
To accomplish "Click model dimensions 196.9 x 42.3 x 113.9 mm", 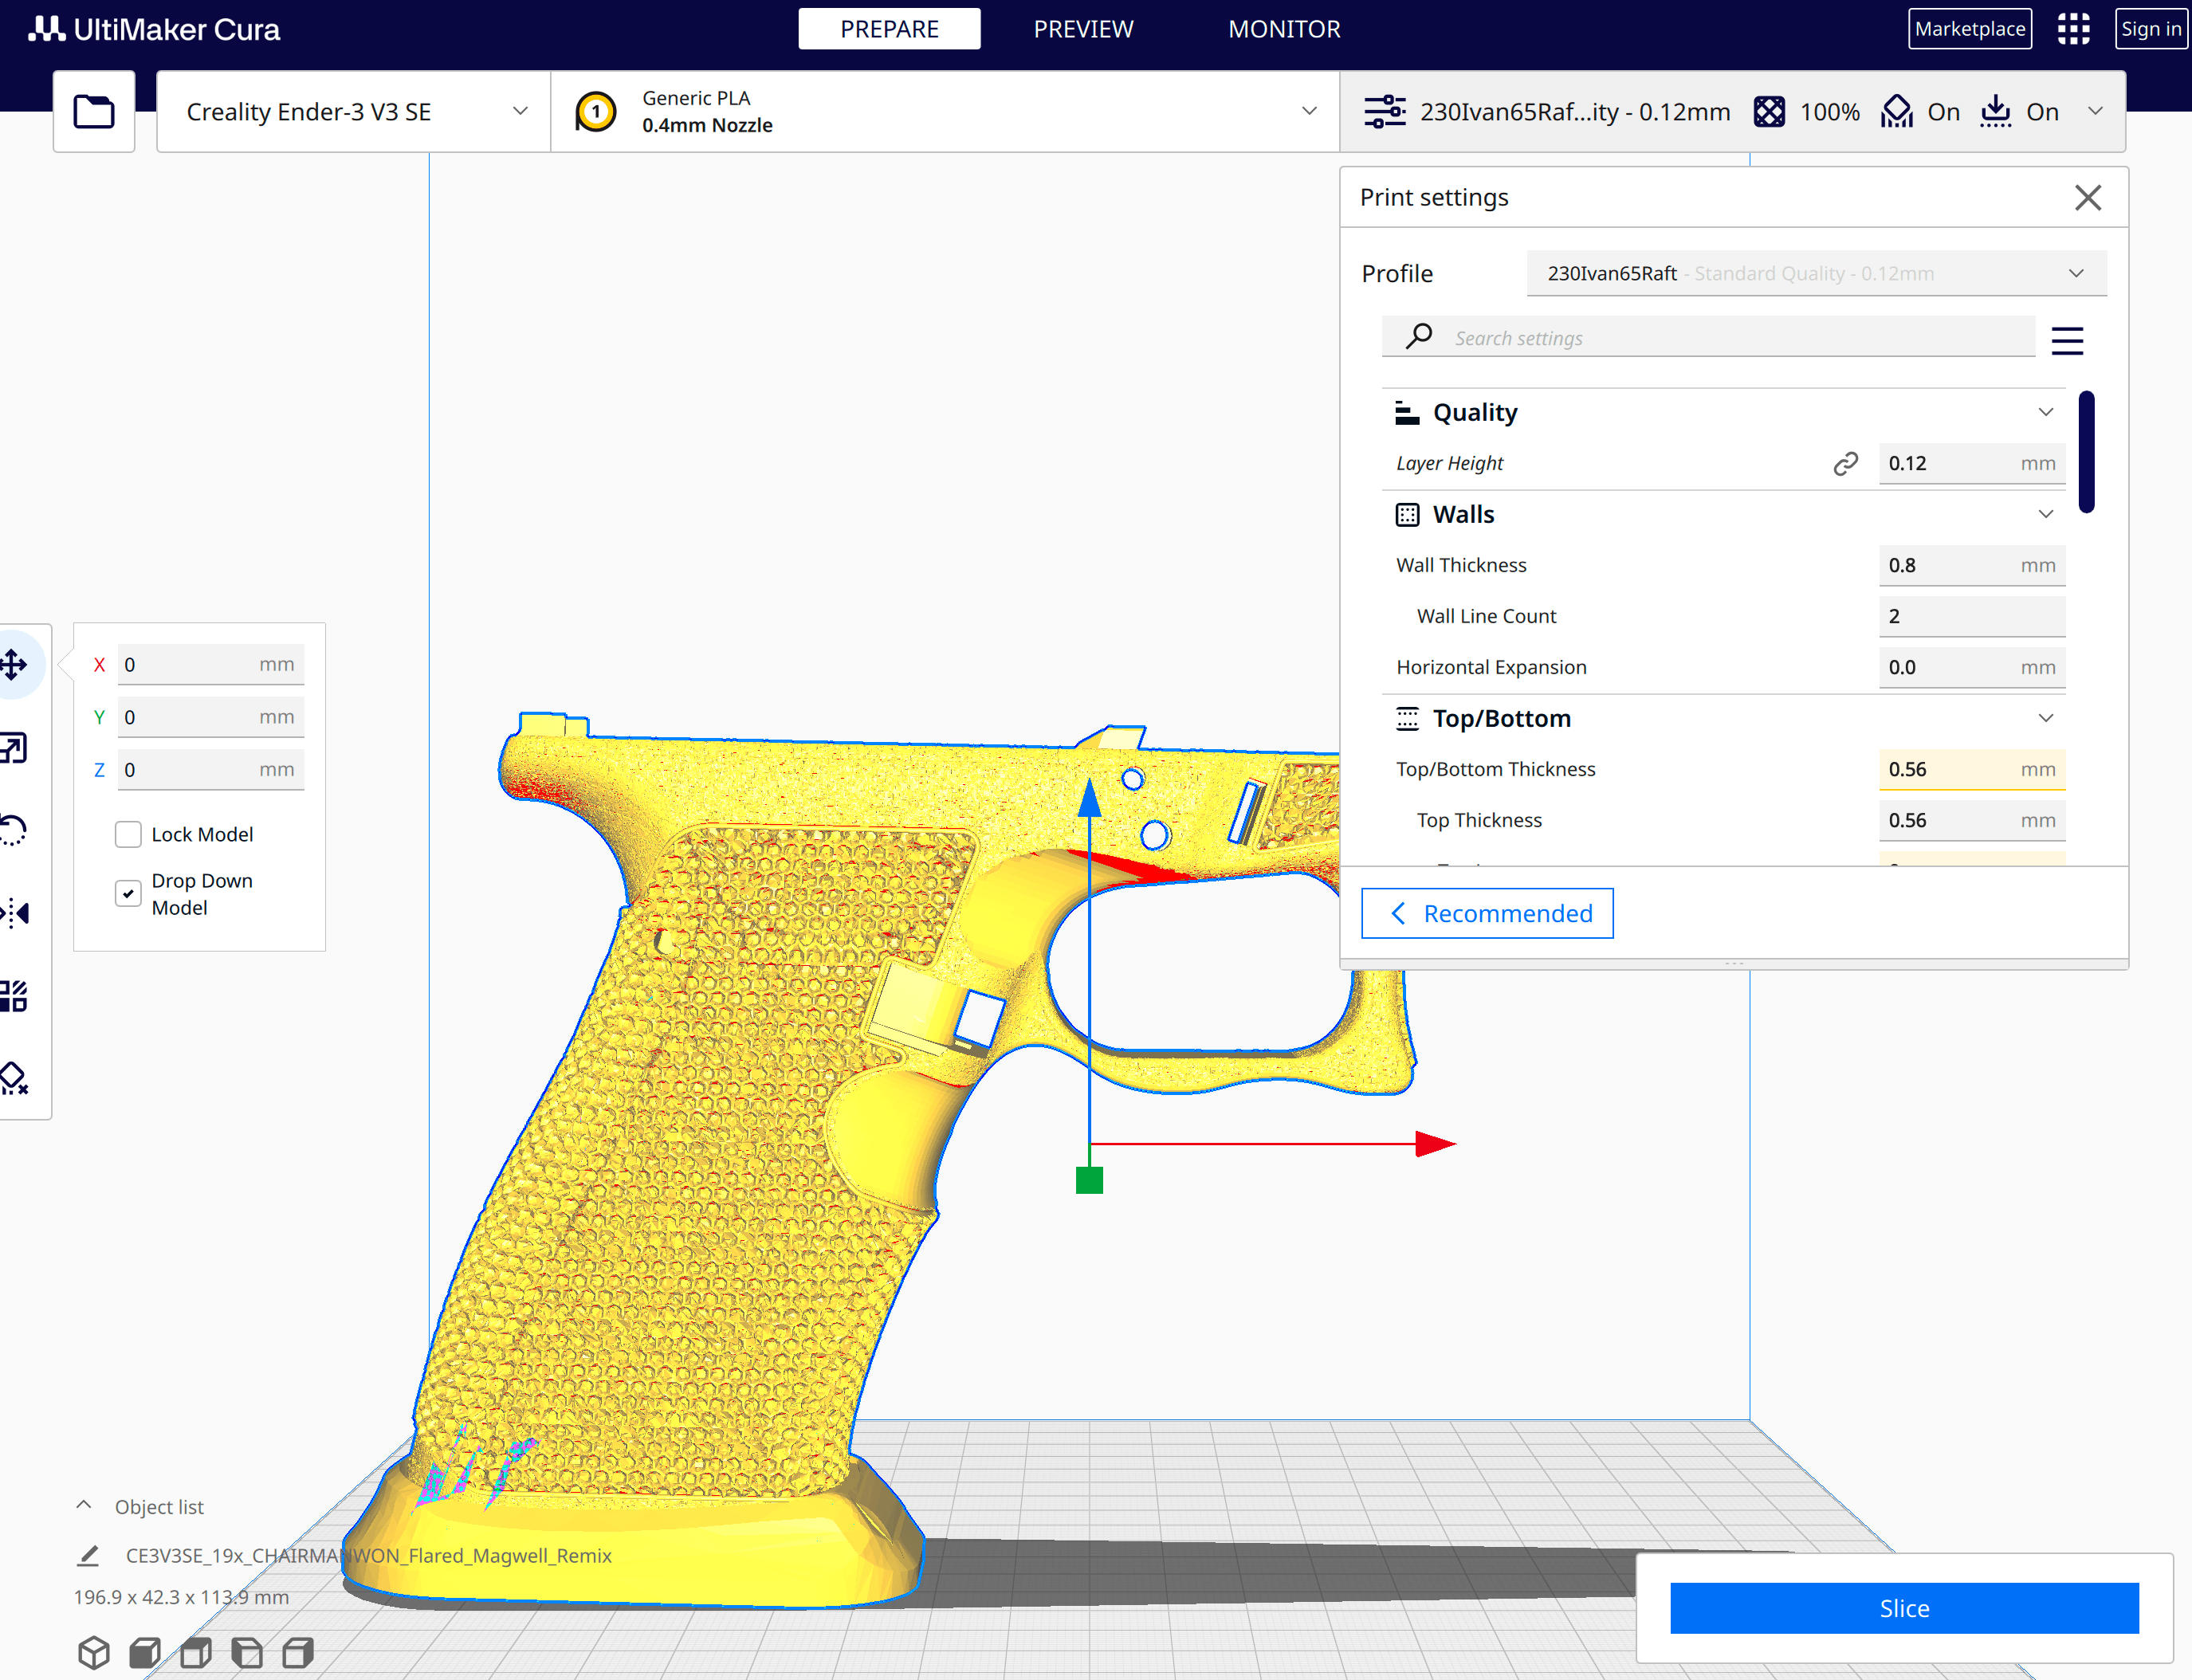I will click(181, 1597).
